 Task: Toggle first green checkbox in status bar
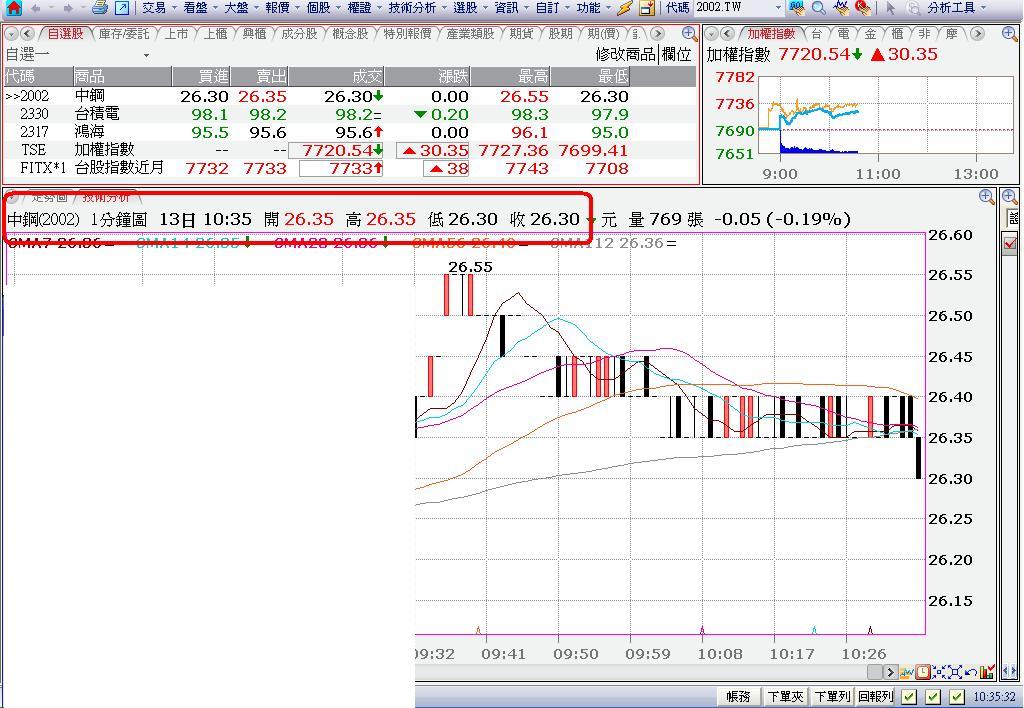pyautogui.click(x=908, y=696)
